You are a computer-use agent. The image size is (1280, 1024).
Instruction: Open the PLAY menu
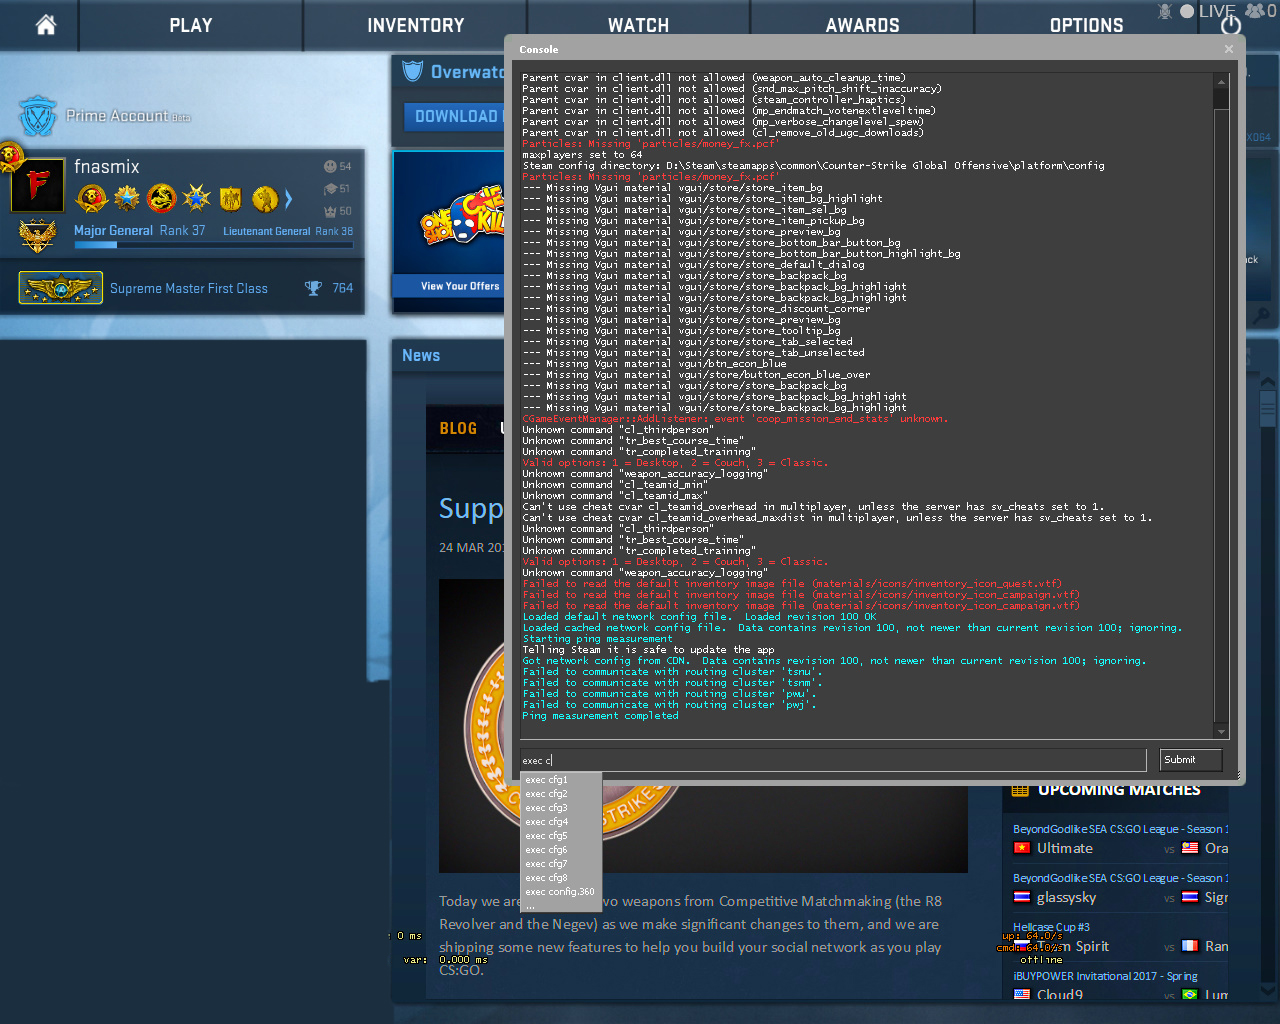point(191,25)
